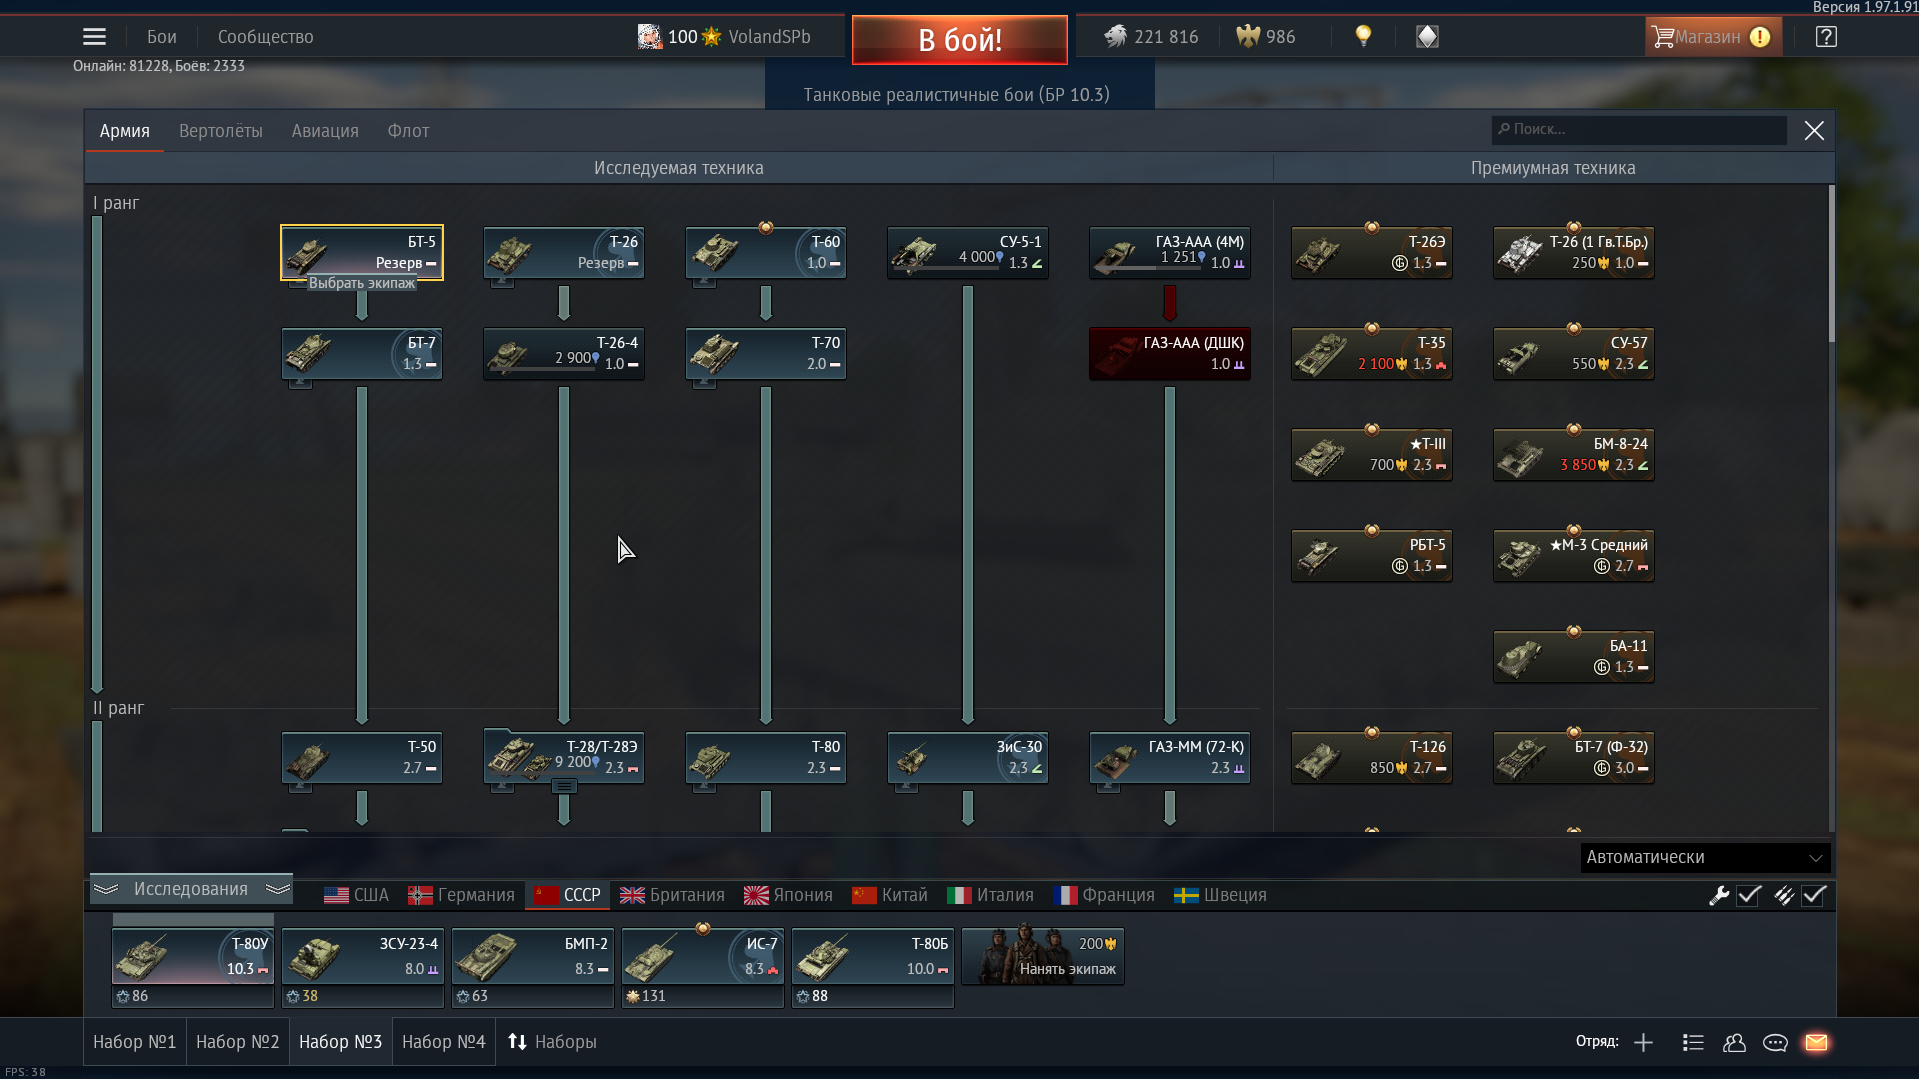Click the USA flag country icon
1919x1079 pixels.
(x=336, y=895)
